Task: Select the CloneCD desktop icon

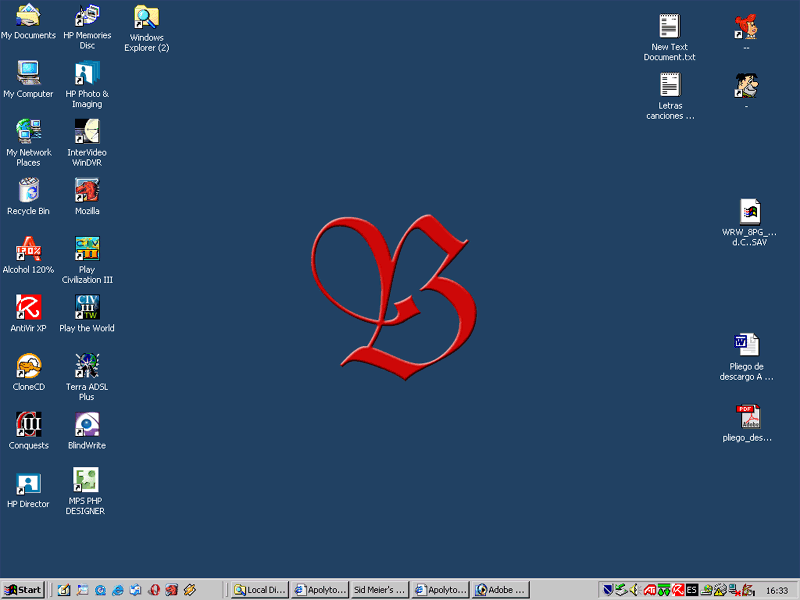Action: coord(28,366)
